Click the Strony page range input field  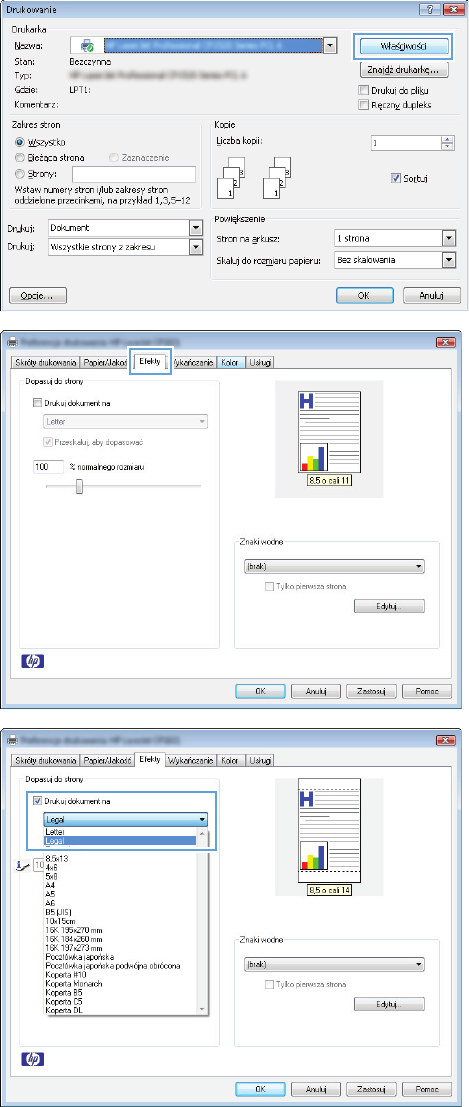tap(133, 174)
